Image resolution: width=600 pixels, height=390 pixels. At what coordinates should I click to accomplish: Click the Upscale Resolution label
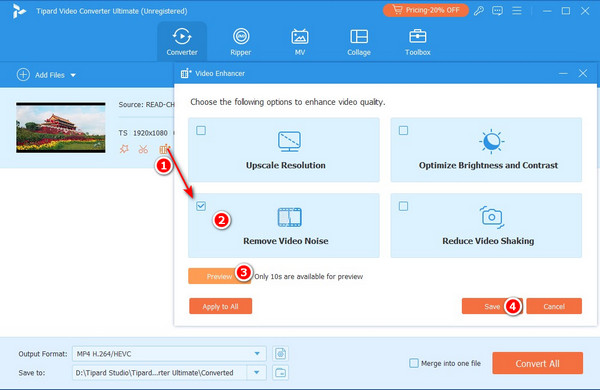(285, 165)
